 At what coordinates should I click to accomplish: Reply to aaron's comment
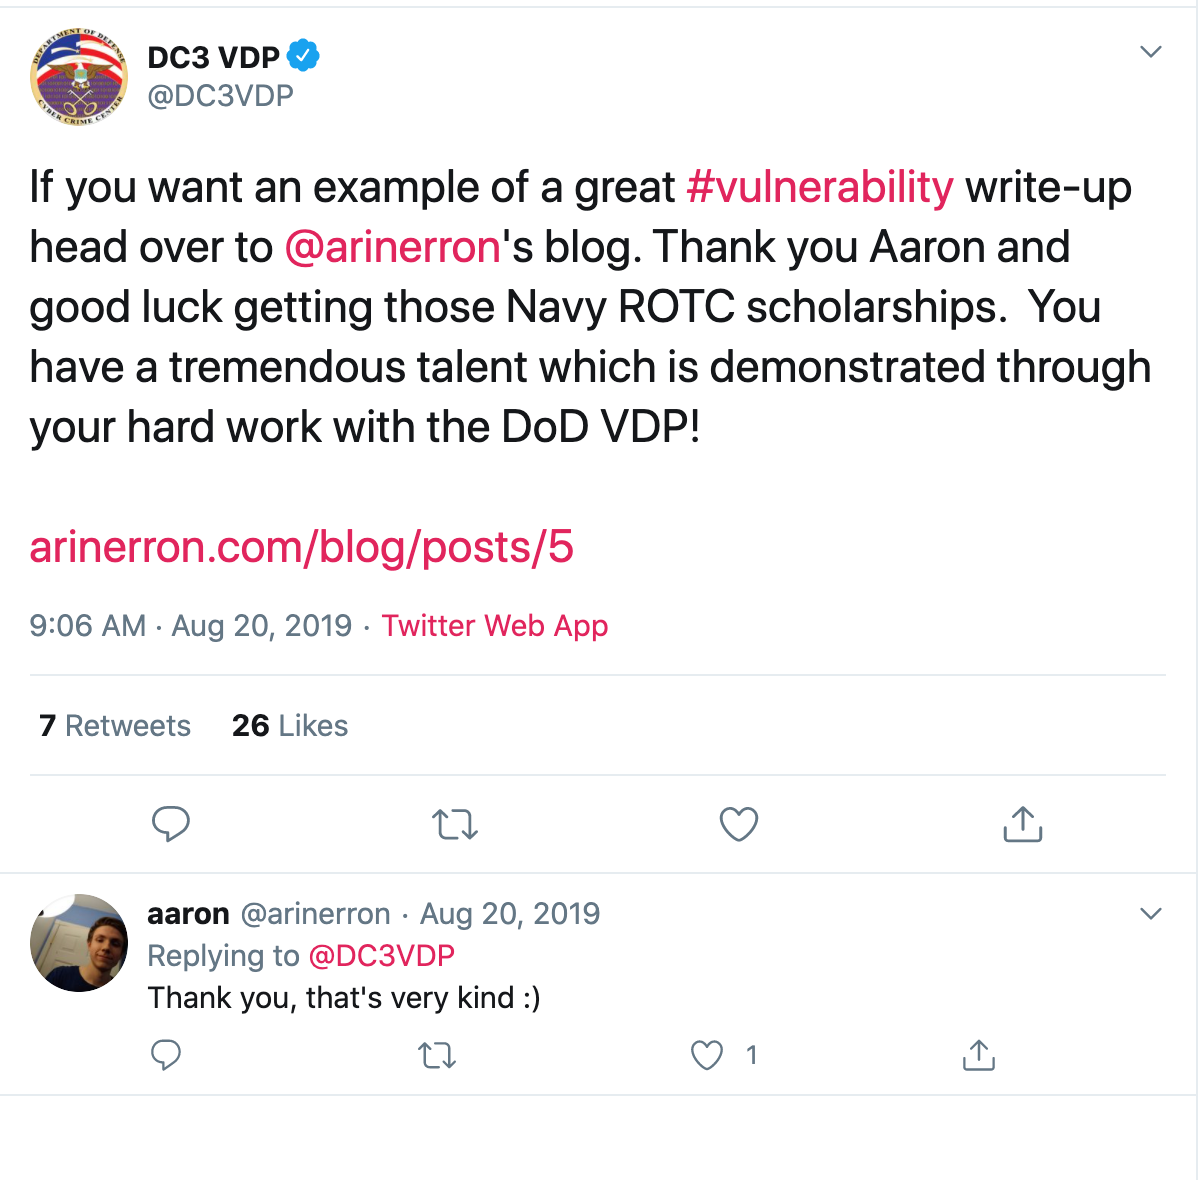(166, 1055)
